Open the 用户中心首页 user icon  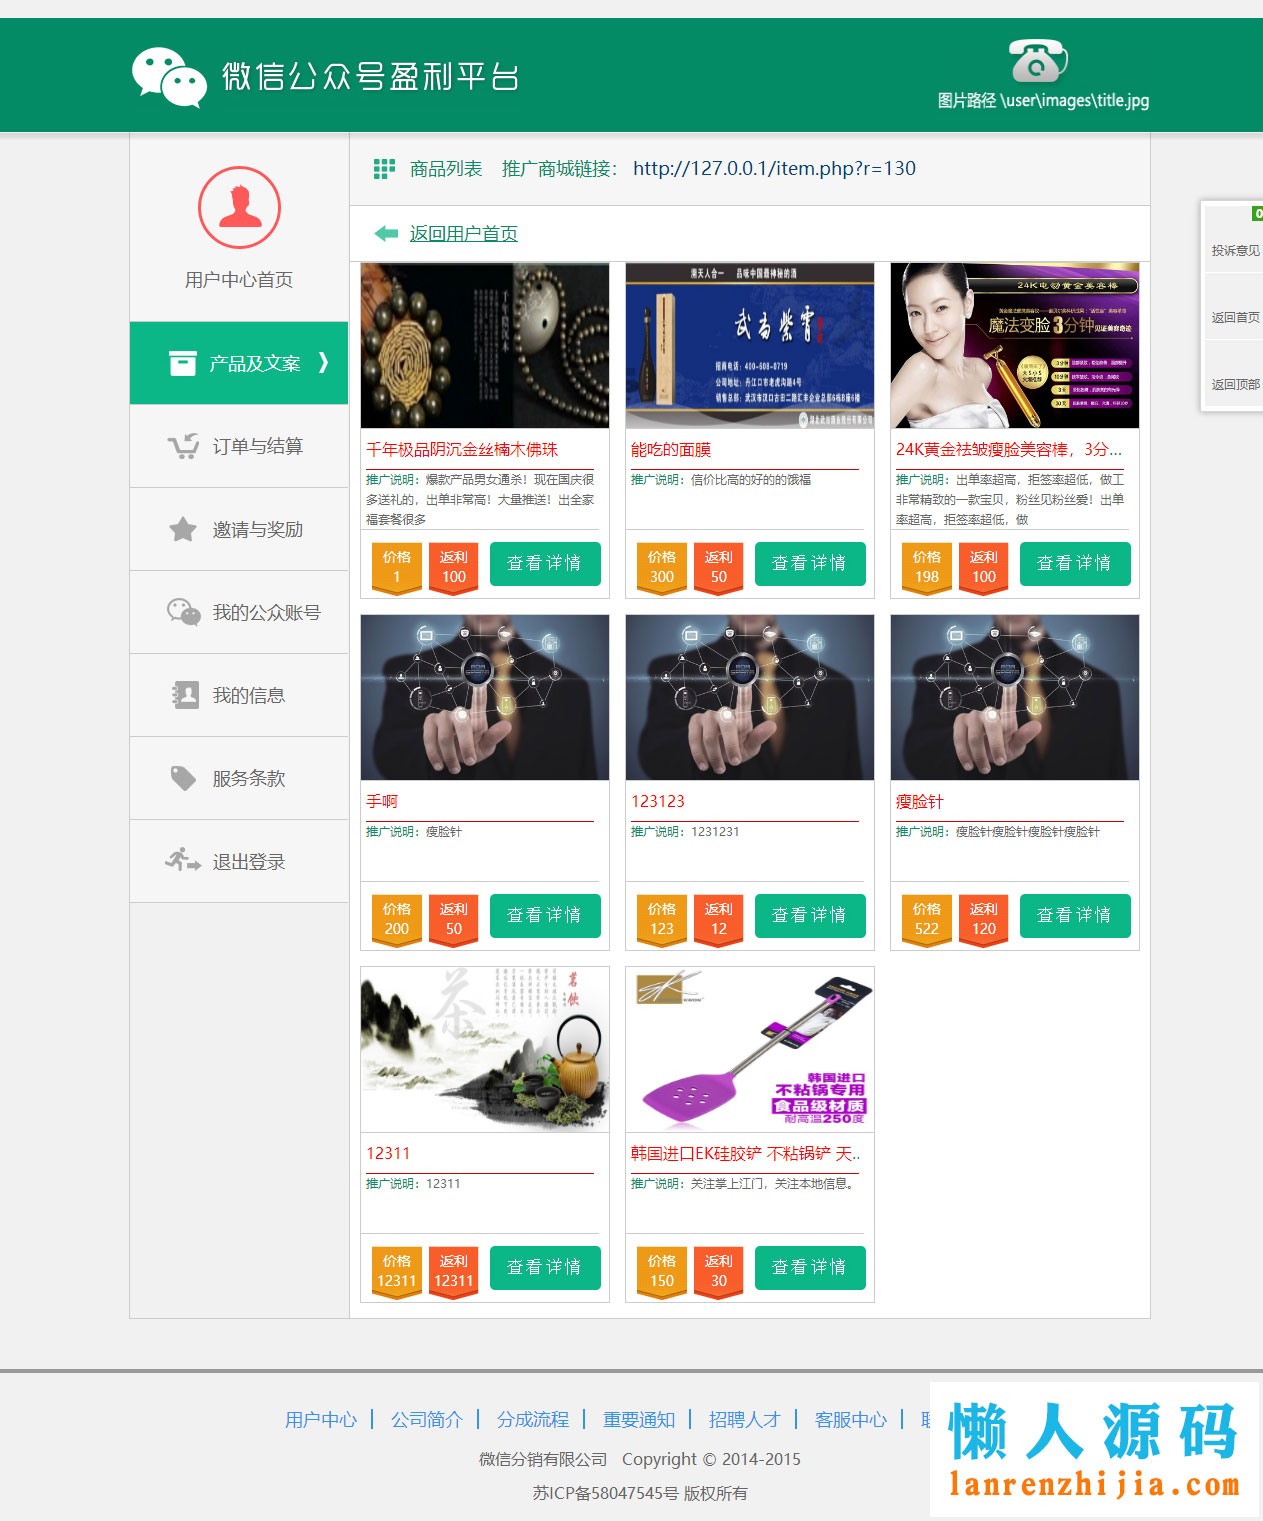click(238, 207)
